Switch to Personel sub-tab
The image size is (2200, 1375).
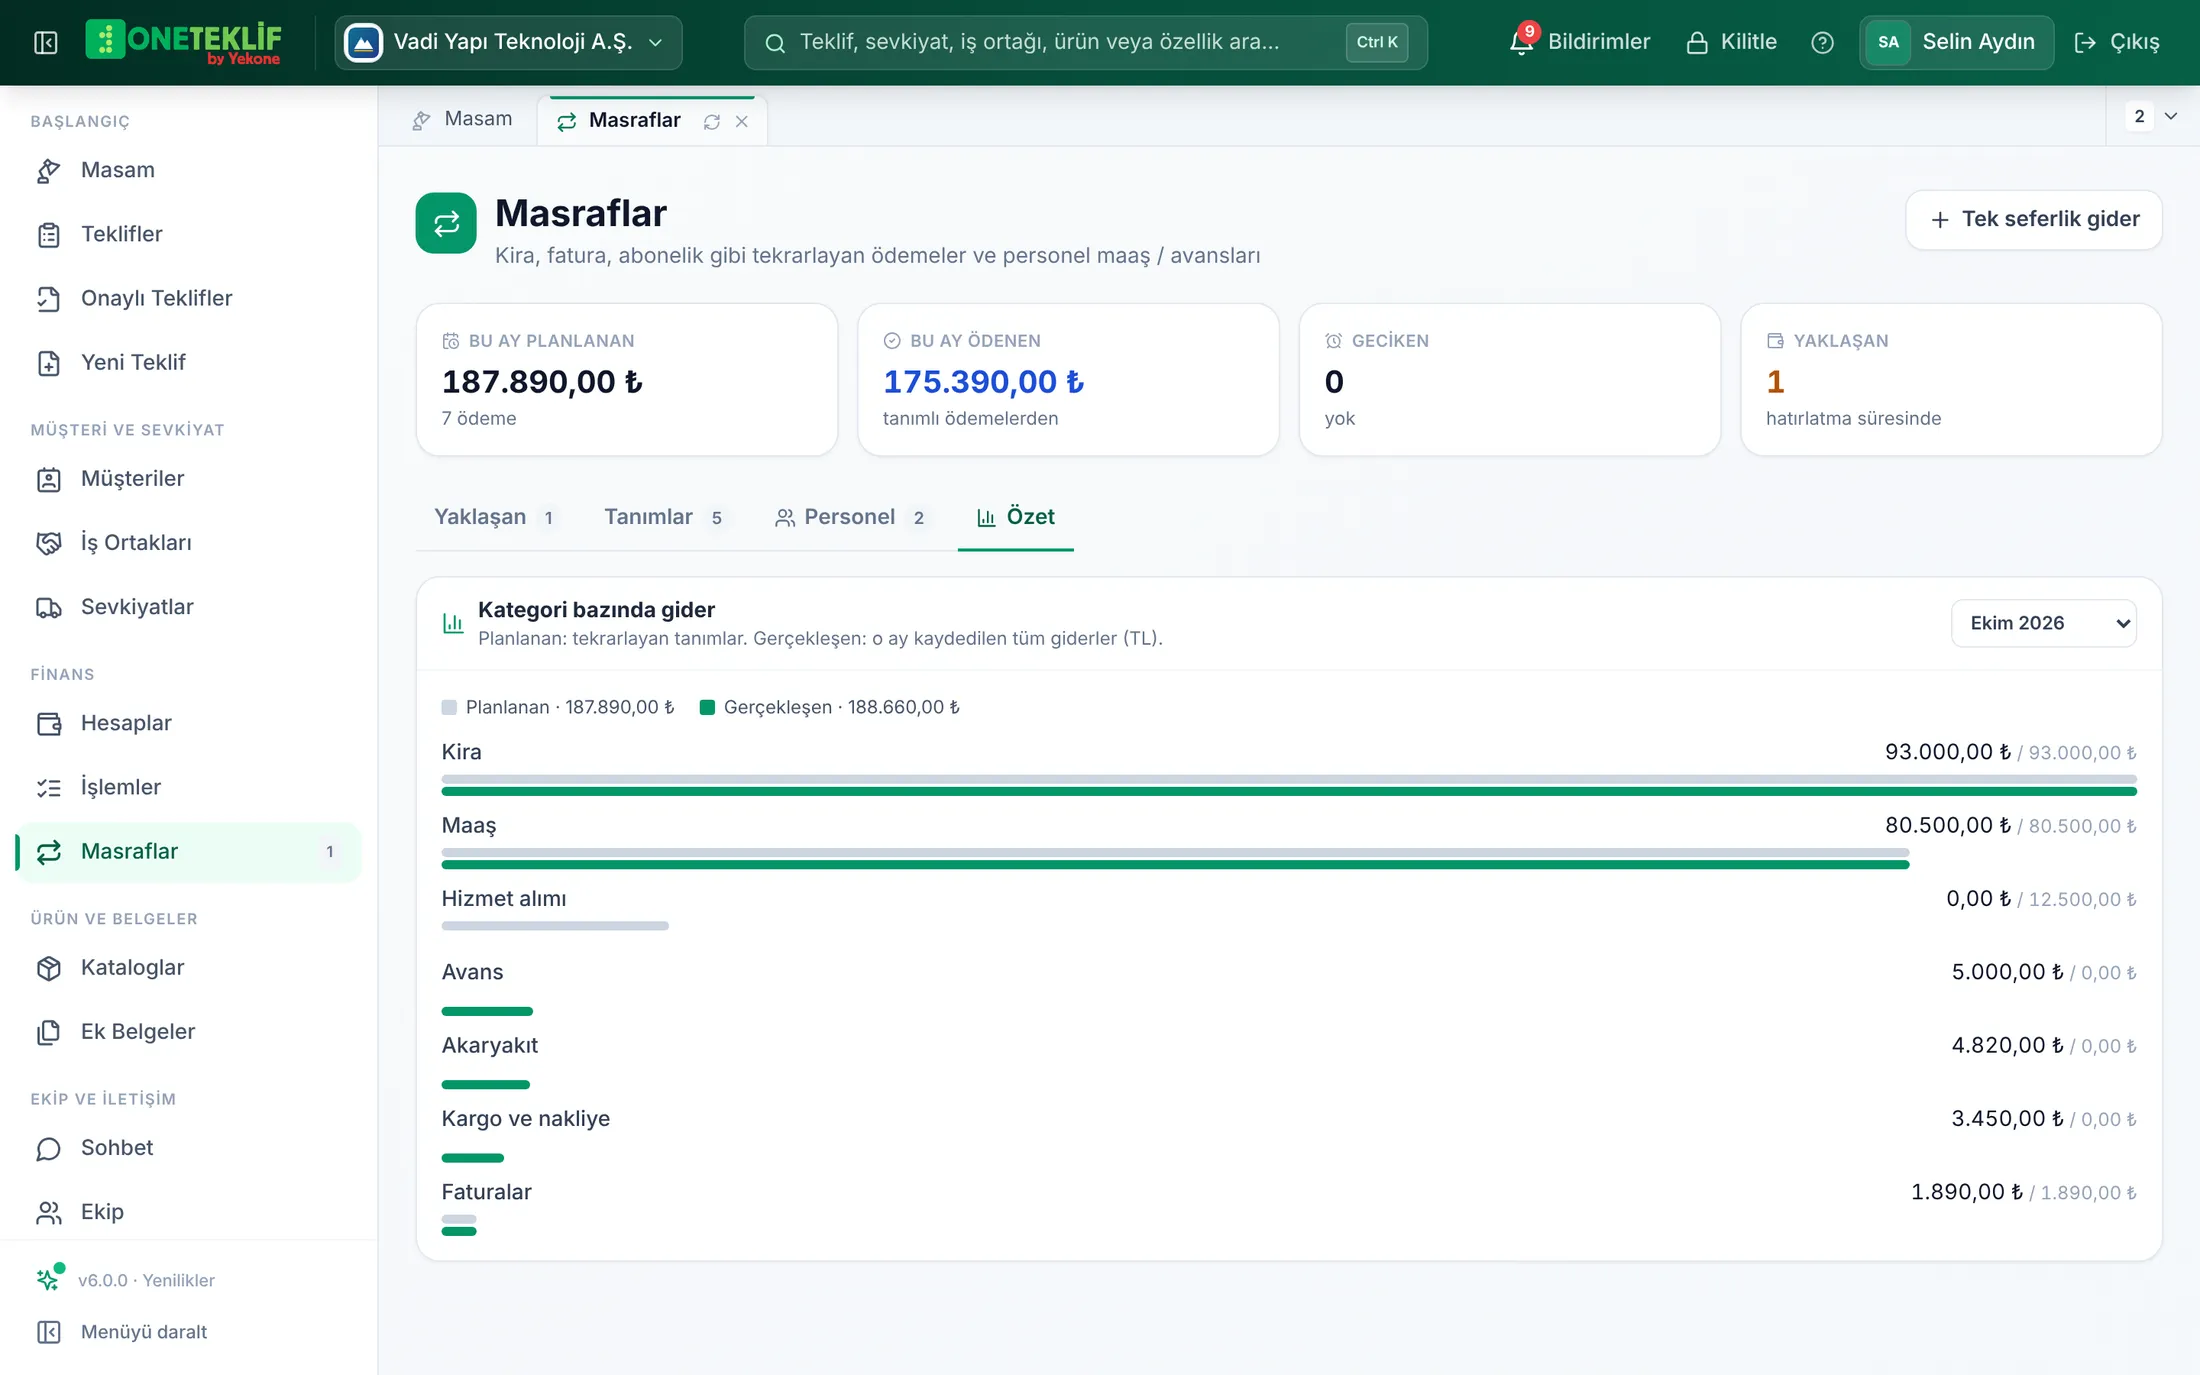click(x=850, y=517)
